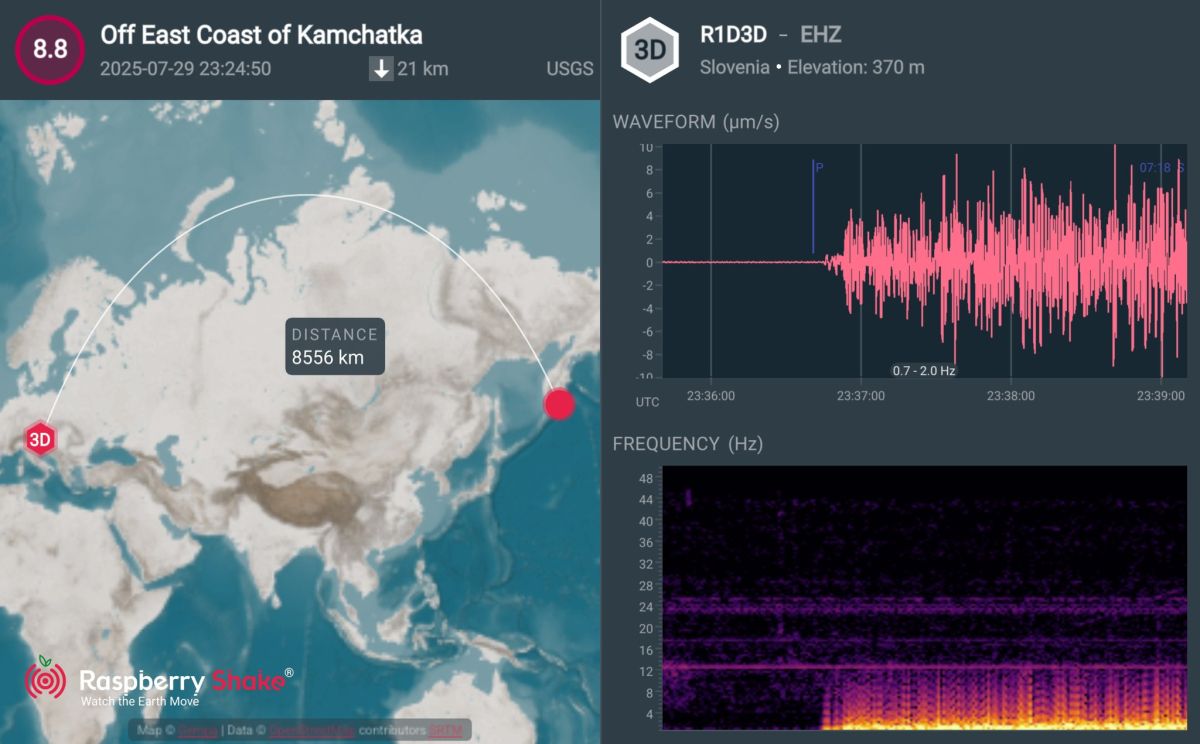This screenshot has height=744, width=1200.
Task: Select the 3D station marker on map
Action: (39, 438)
